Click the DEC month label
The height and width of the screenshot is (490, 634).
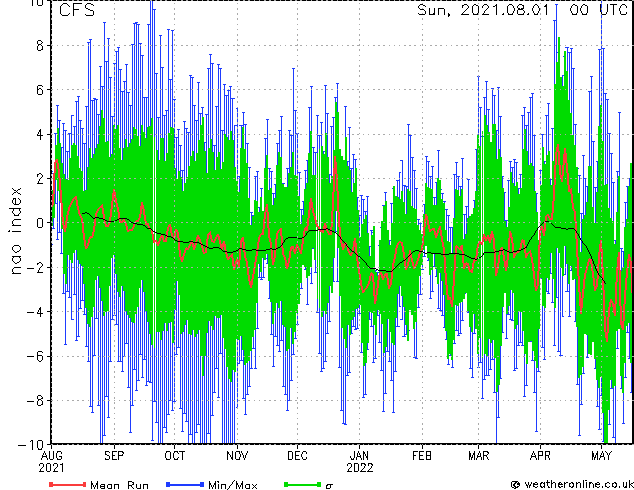[297, 456]
